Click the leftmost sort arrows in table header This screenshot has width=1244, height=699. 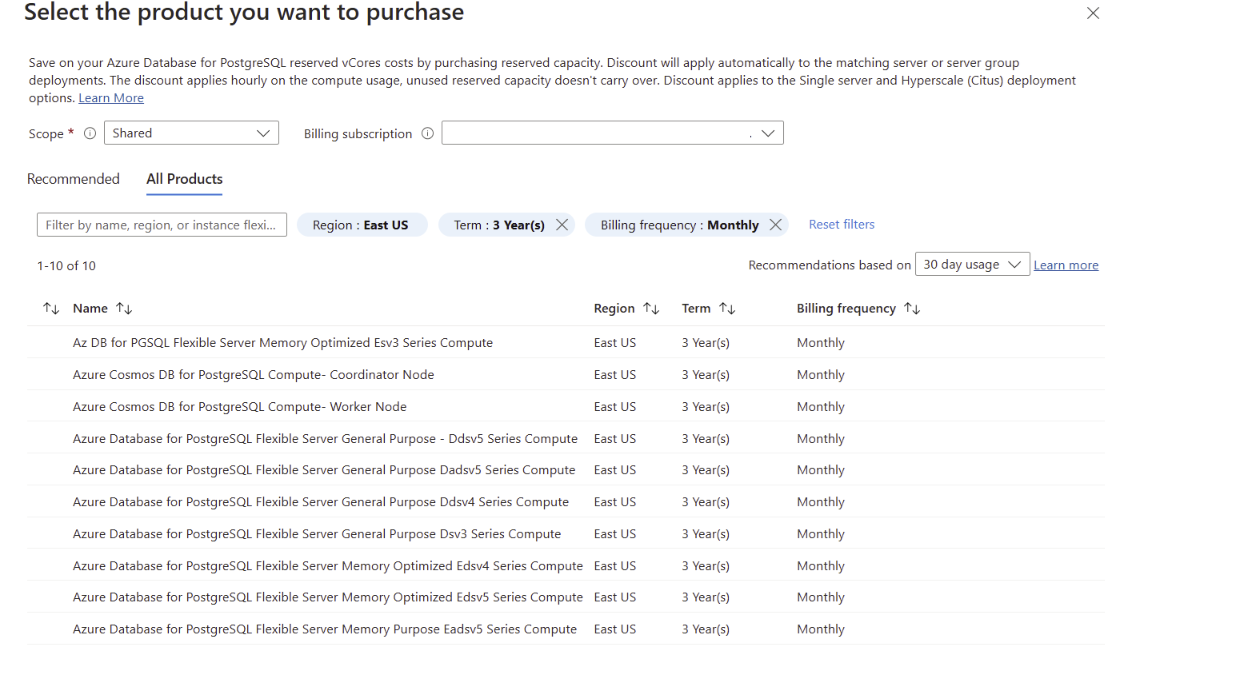pos(50,308)
